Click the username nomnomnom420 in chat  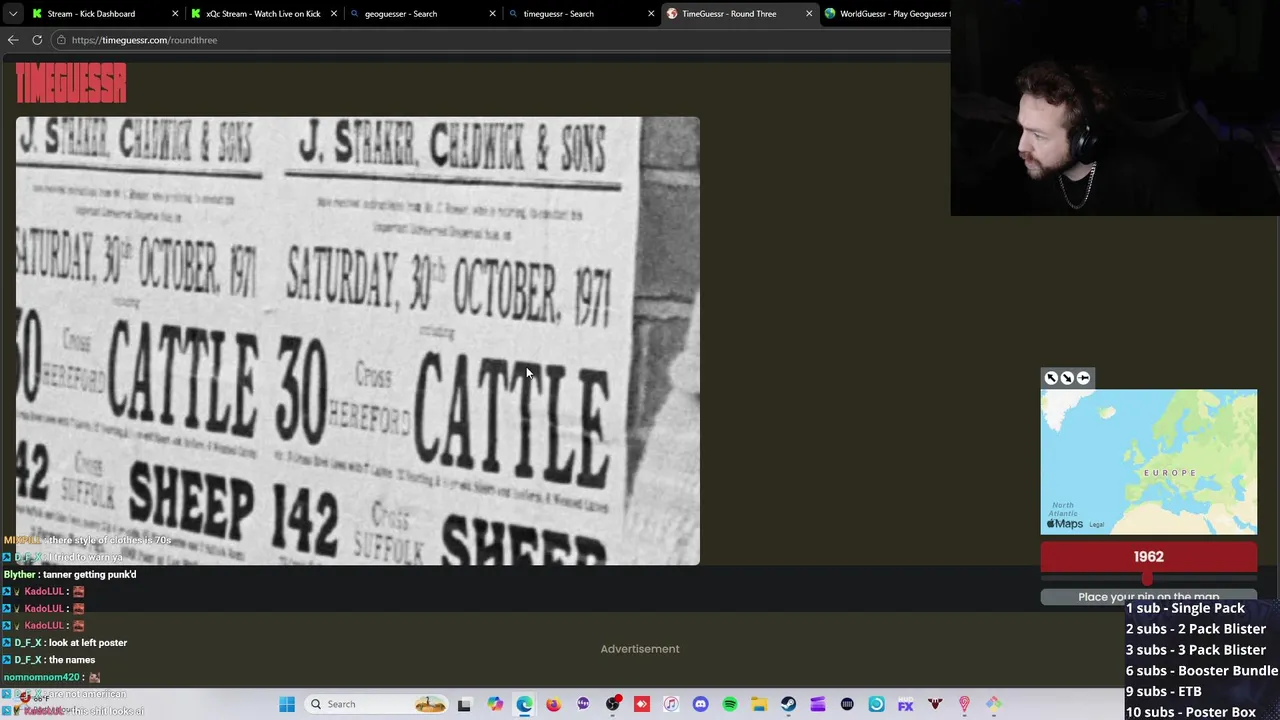coord(41,677)
